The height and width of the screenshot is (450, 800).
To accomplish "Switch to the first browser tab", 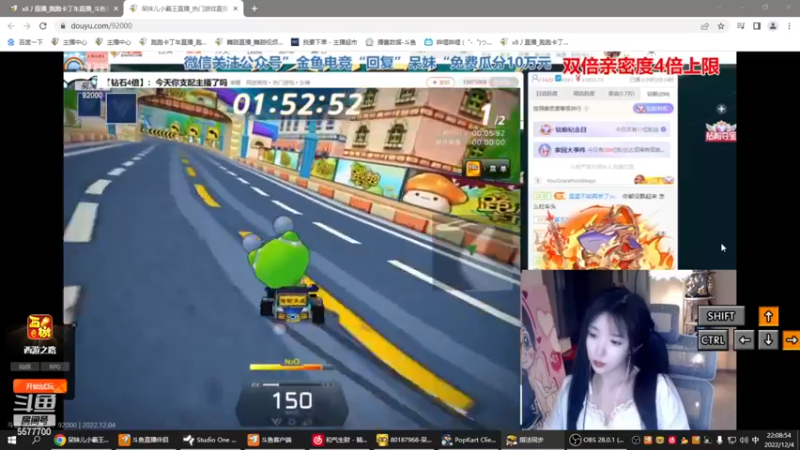I will coord(62,9).
